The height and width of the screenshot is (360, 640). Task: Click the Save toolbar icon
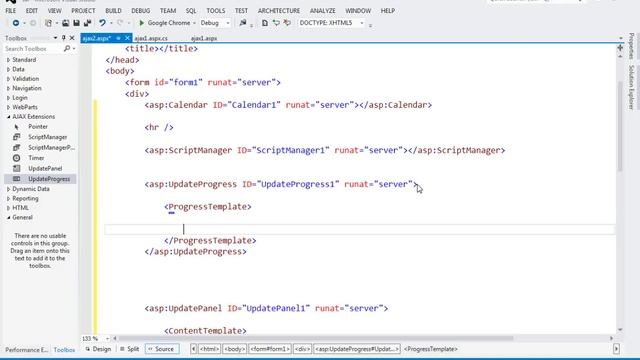click(x=76, y=23)
